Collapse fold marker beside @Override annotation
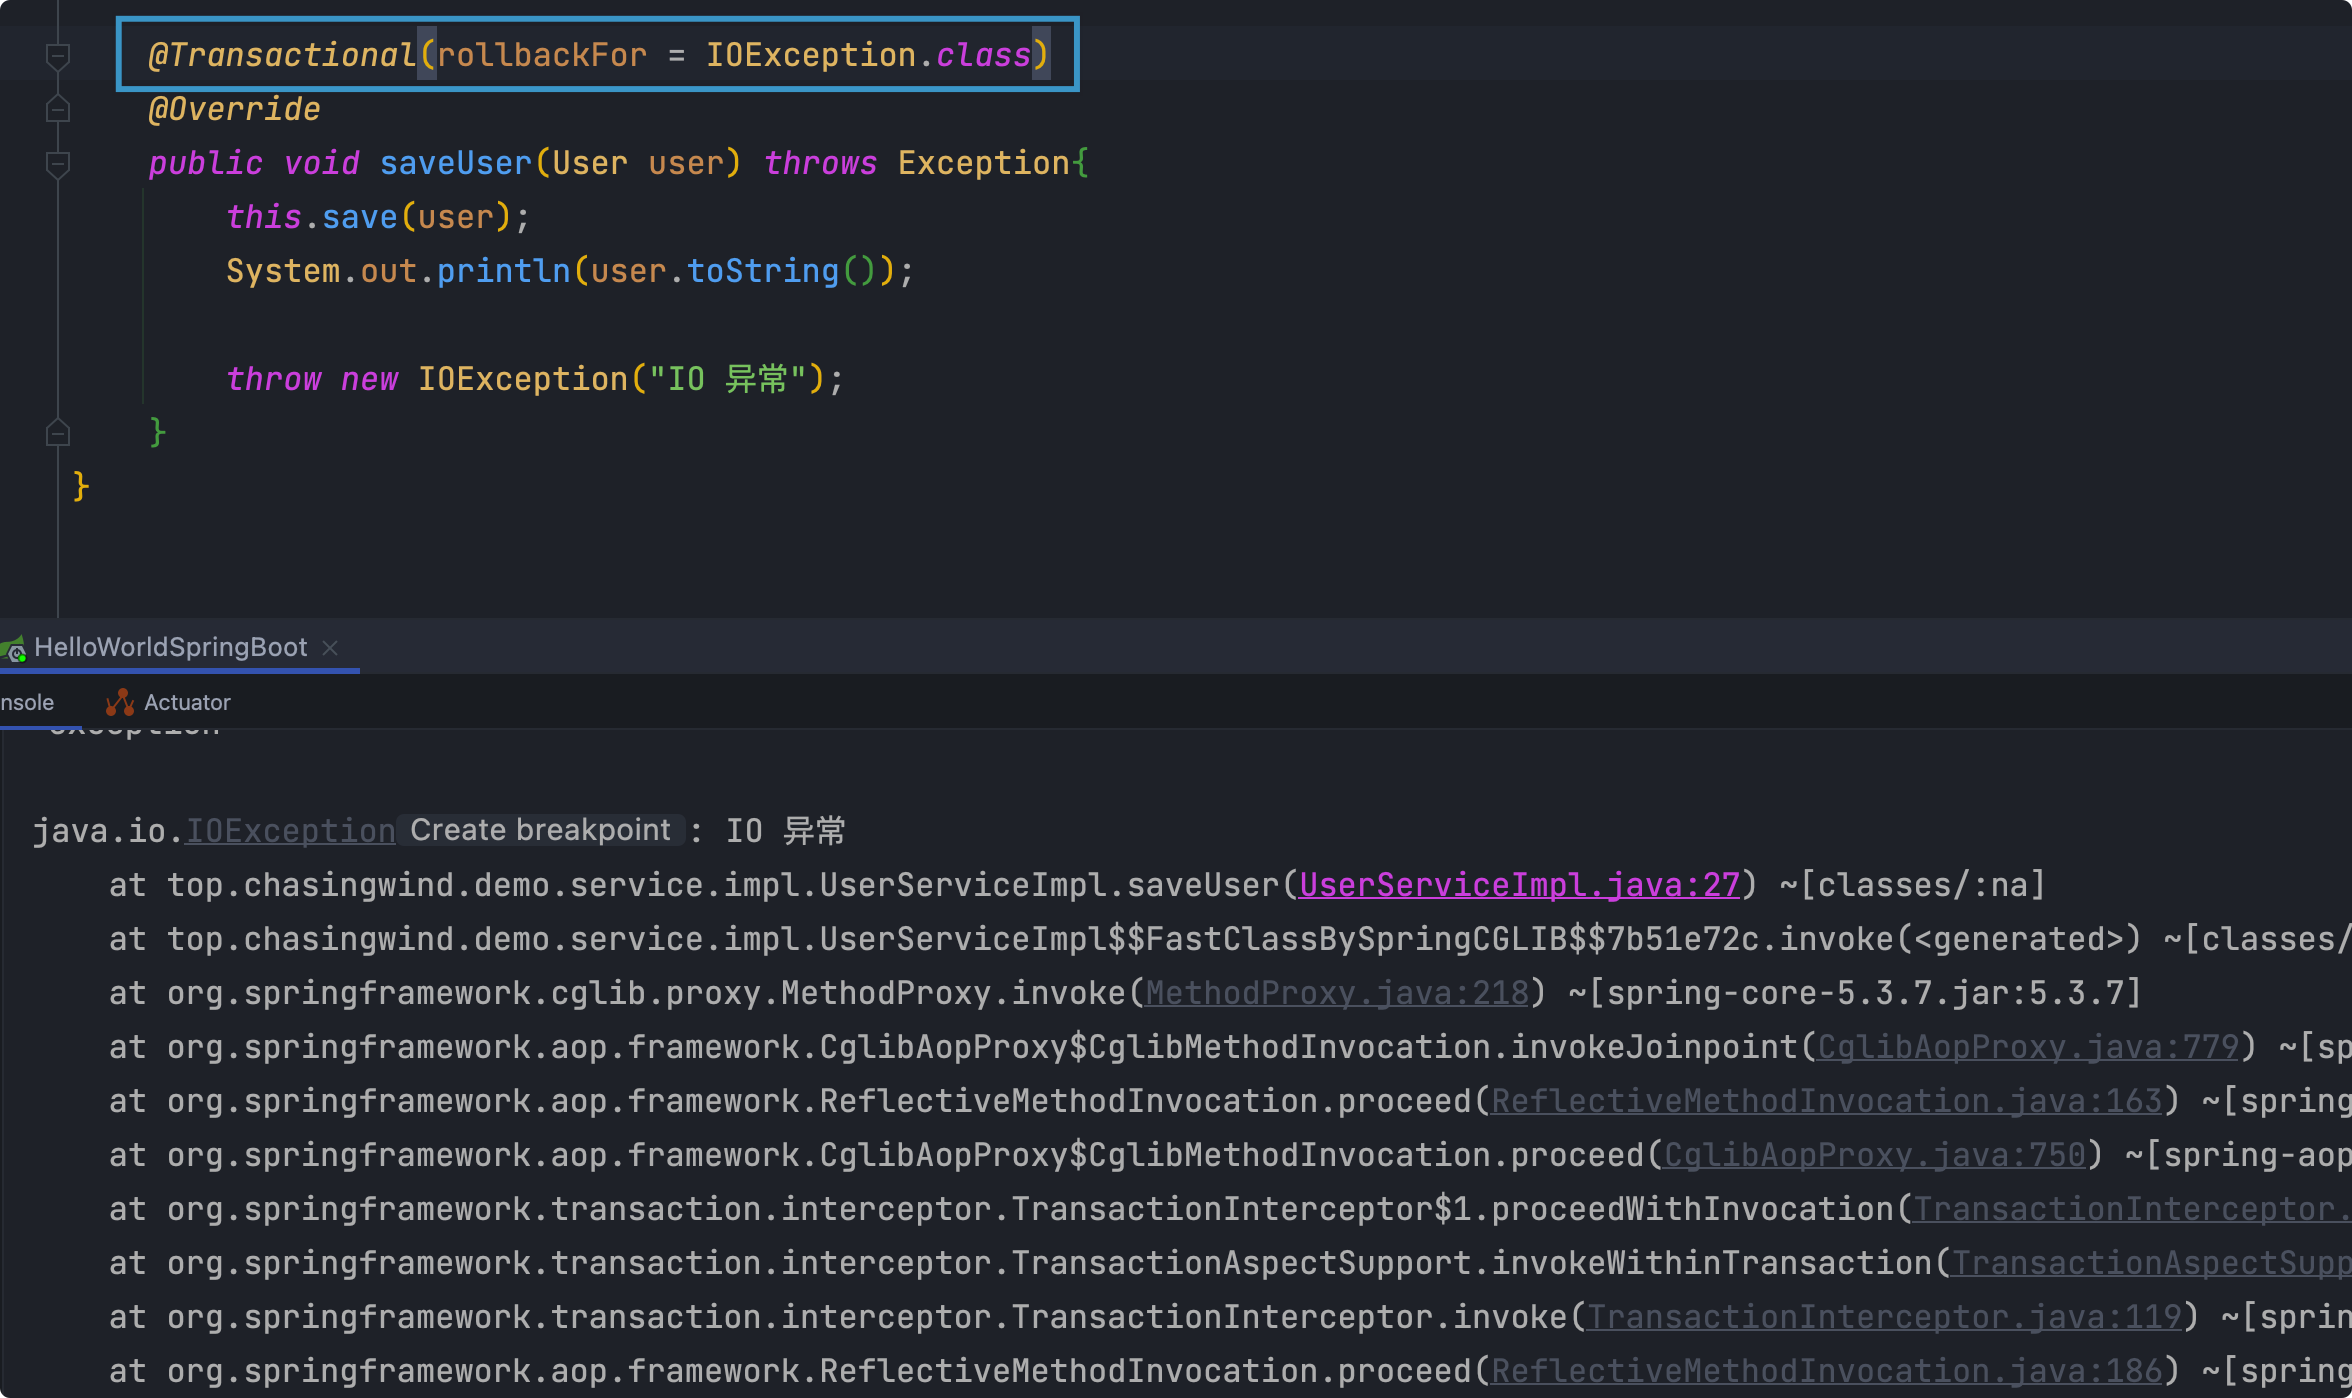This screenshot has width=2352, height=1398. 58,109
